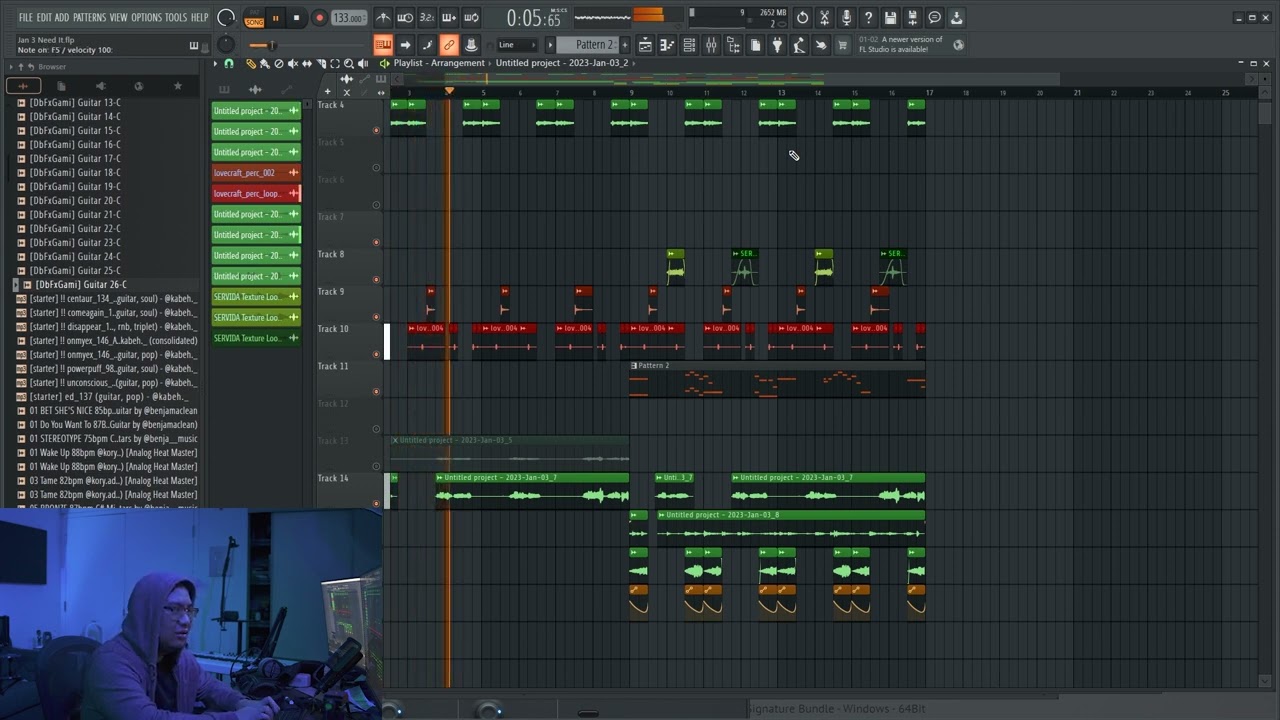1280x720 pixels.
Task: Select the playlist playback speaker tool
Action: coord(363,63)
